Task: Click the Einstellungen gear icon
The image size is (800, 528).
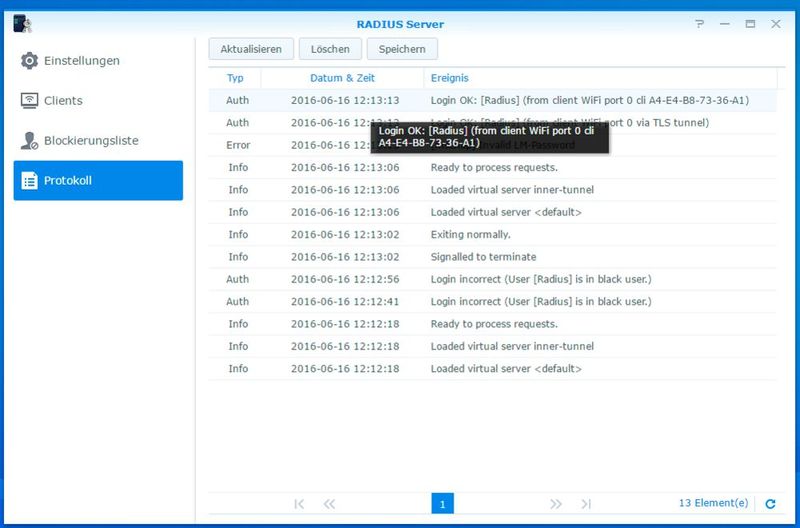Action: click(29, 61)
